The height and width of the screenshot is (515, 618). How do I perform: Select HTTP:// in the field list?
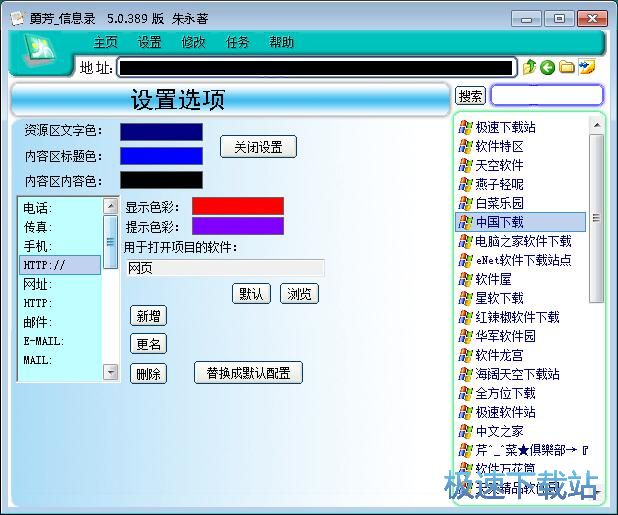[60, 265]
